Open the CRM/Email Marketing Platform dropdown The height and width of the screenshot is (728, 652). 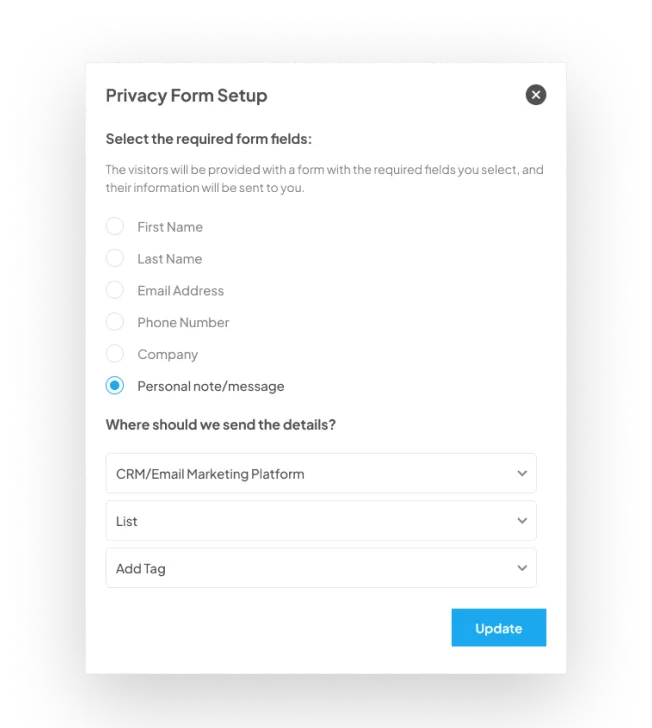(321, 473)
